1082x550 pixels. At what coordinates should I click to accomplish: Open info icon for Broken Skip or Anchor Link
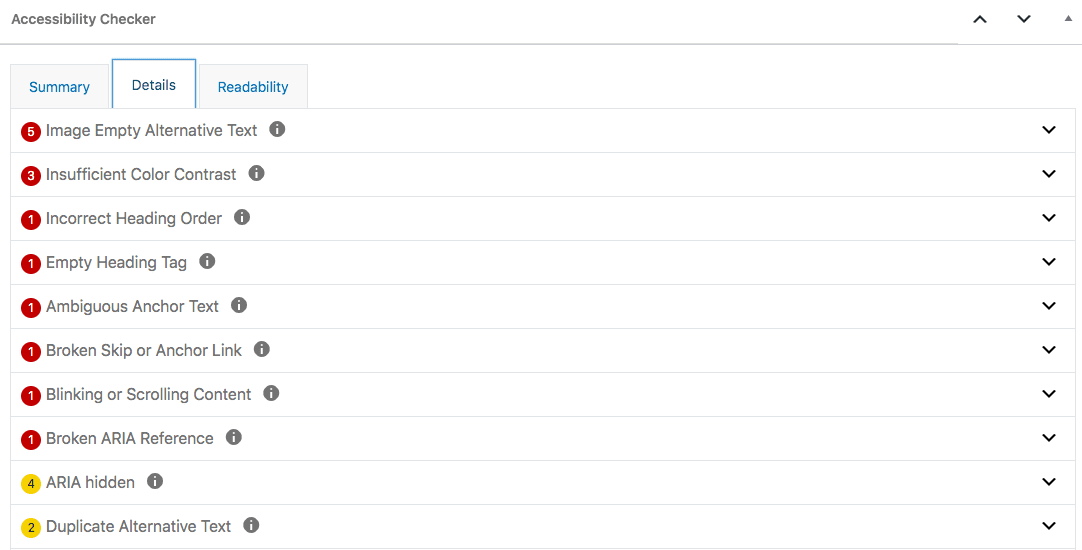(x=262, y=349)
